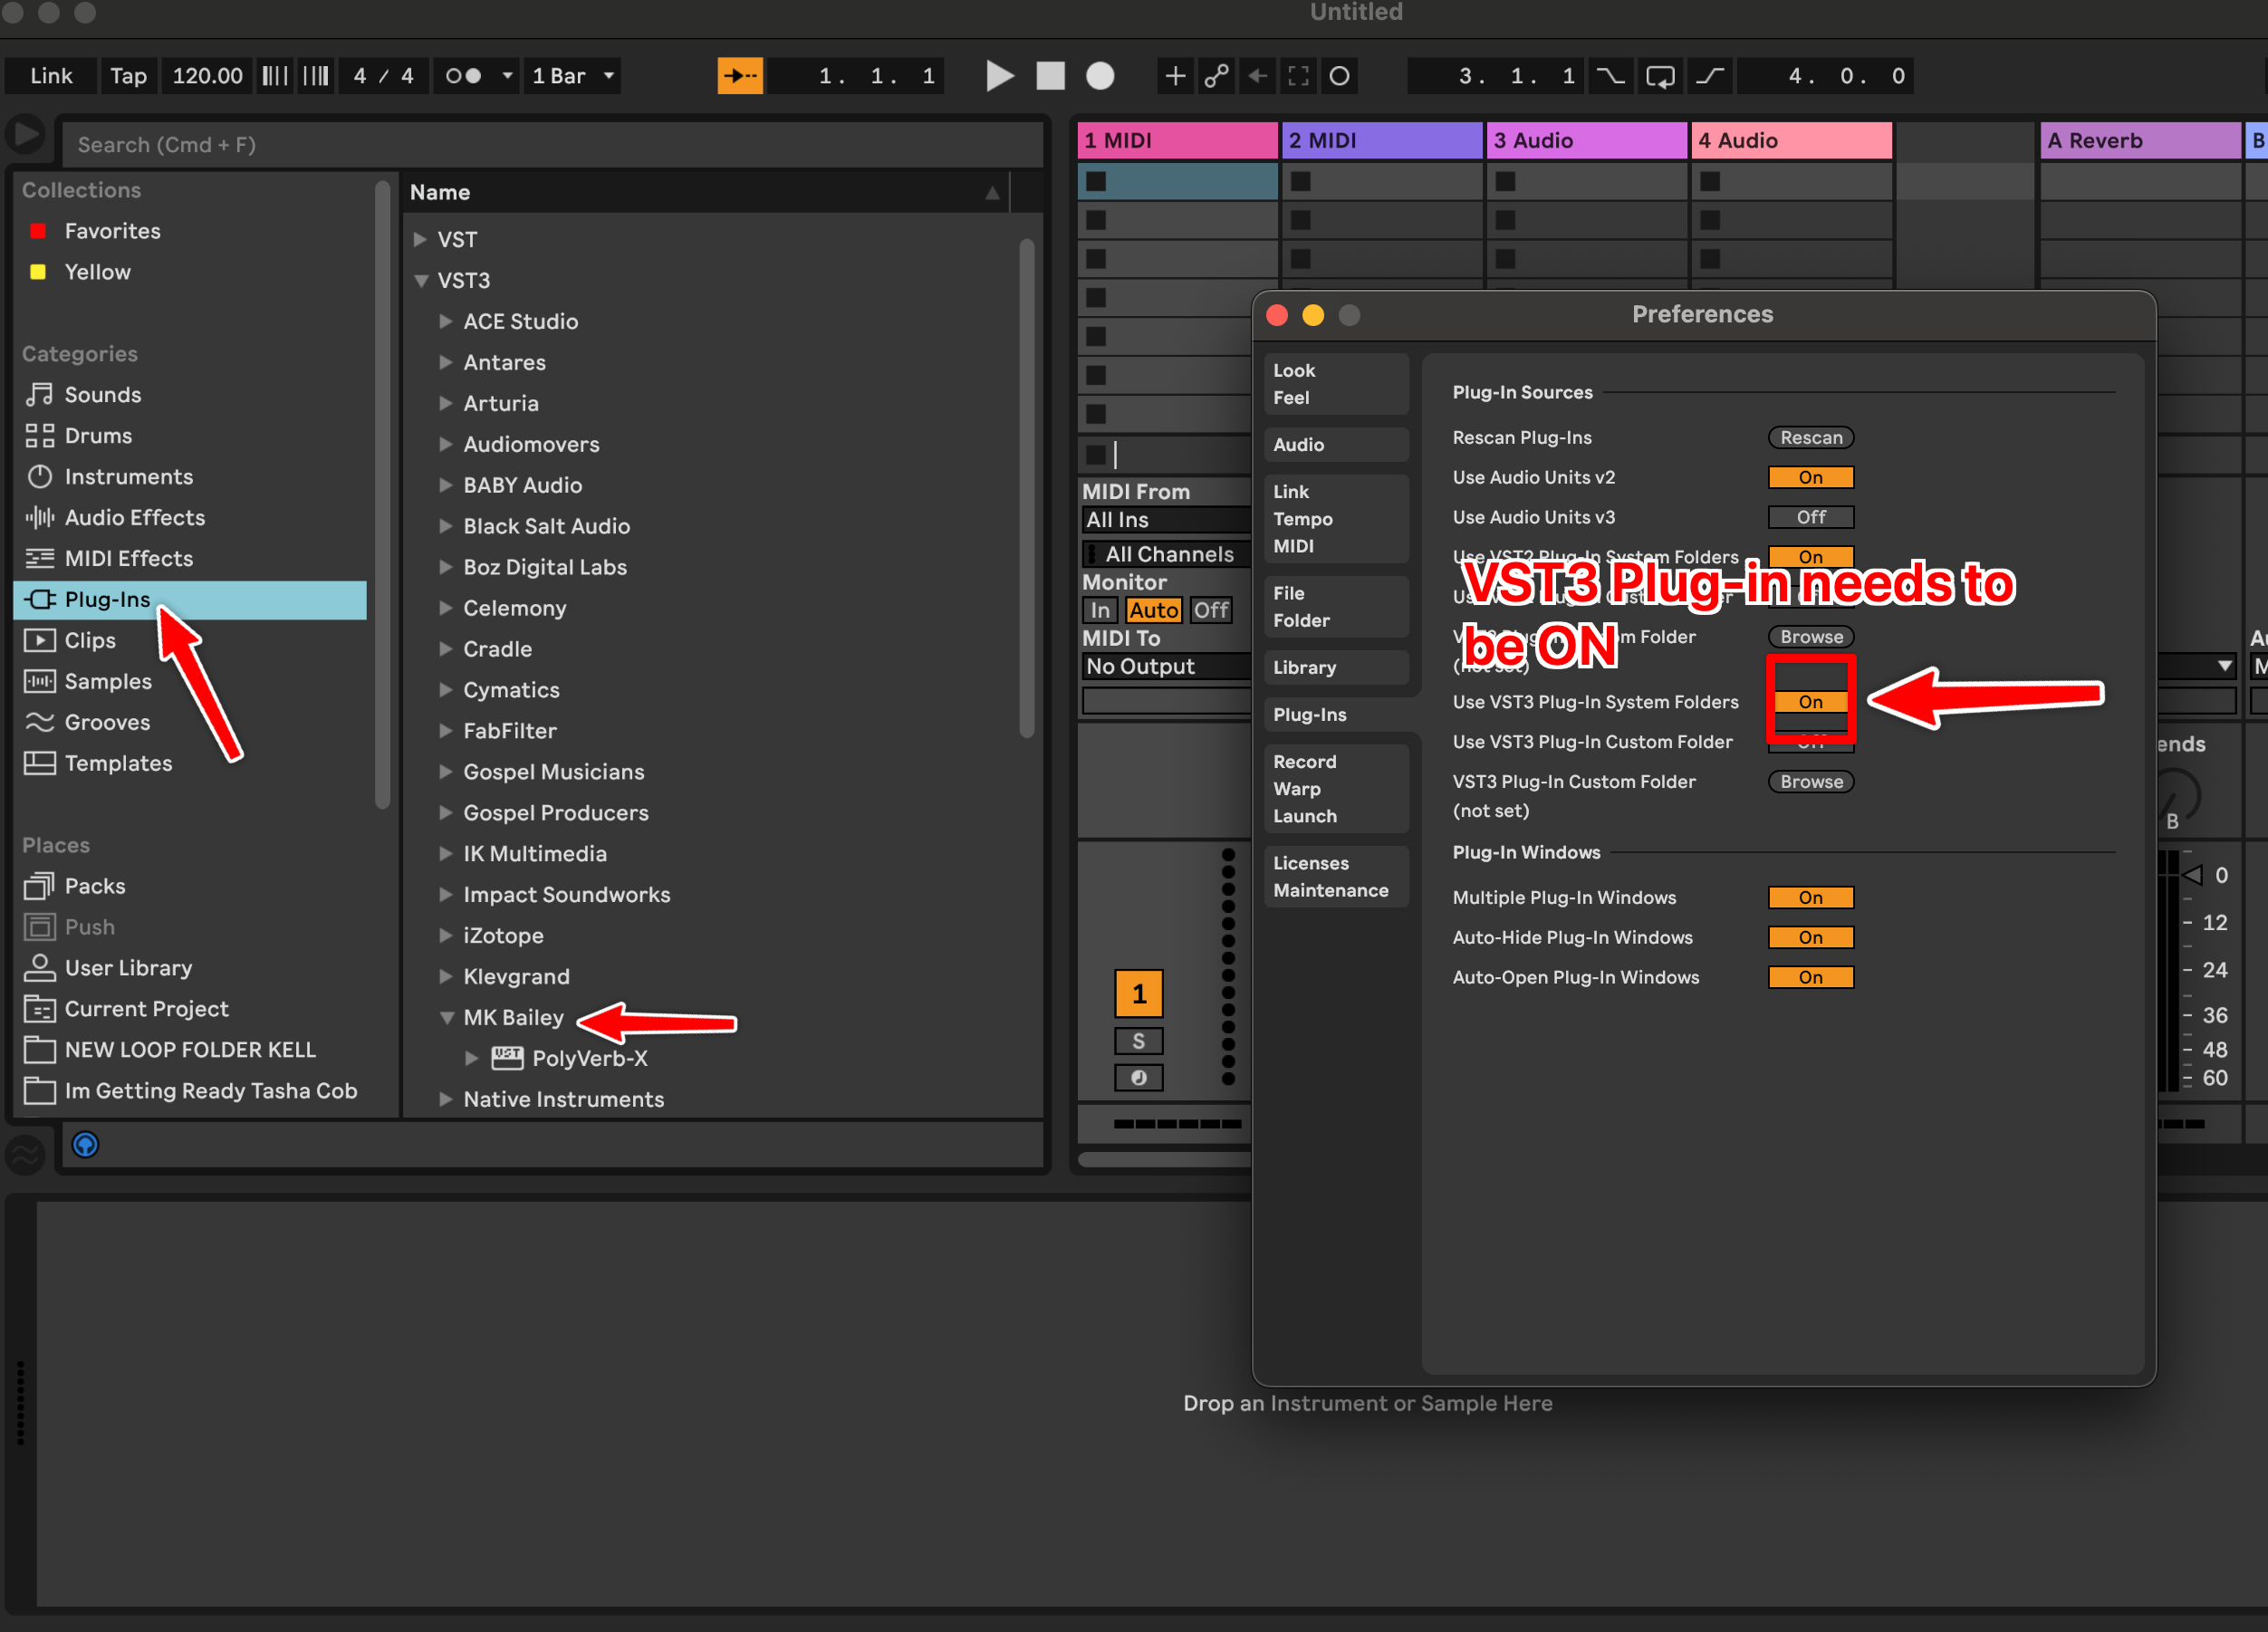Disable Auto-Hide Plug-In Windows
This screenshot has height=1632, width=2268.
1810,937
